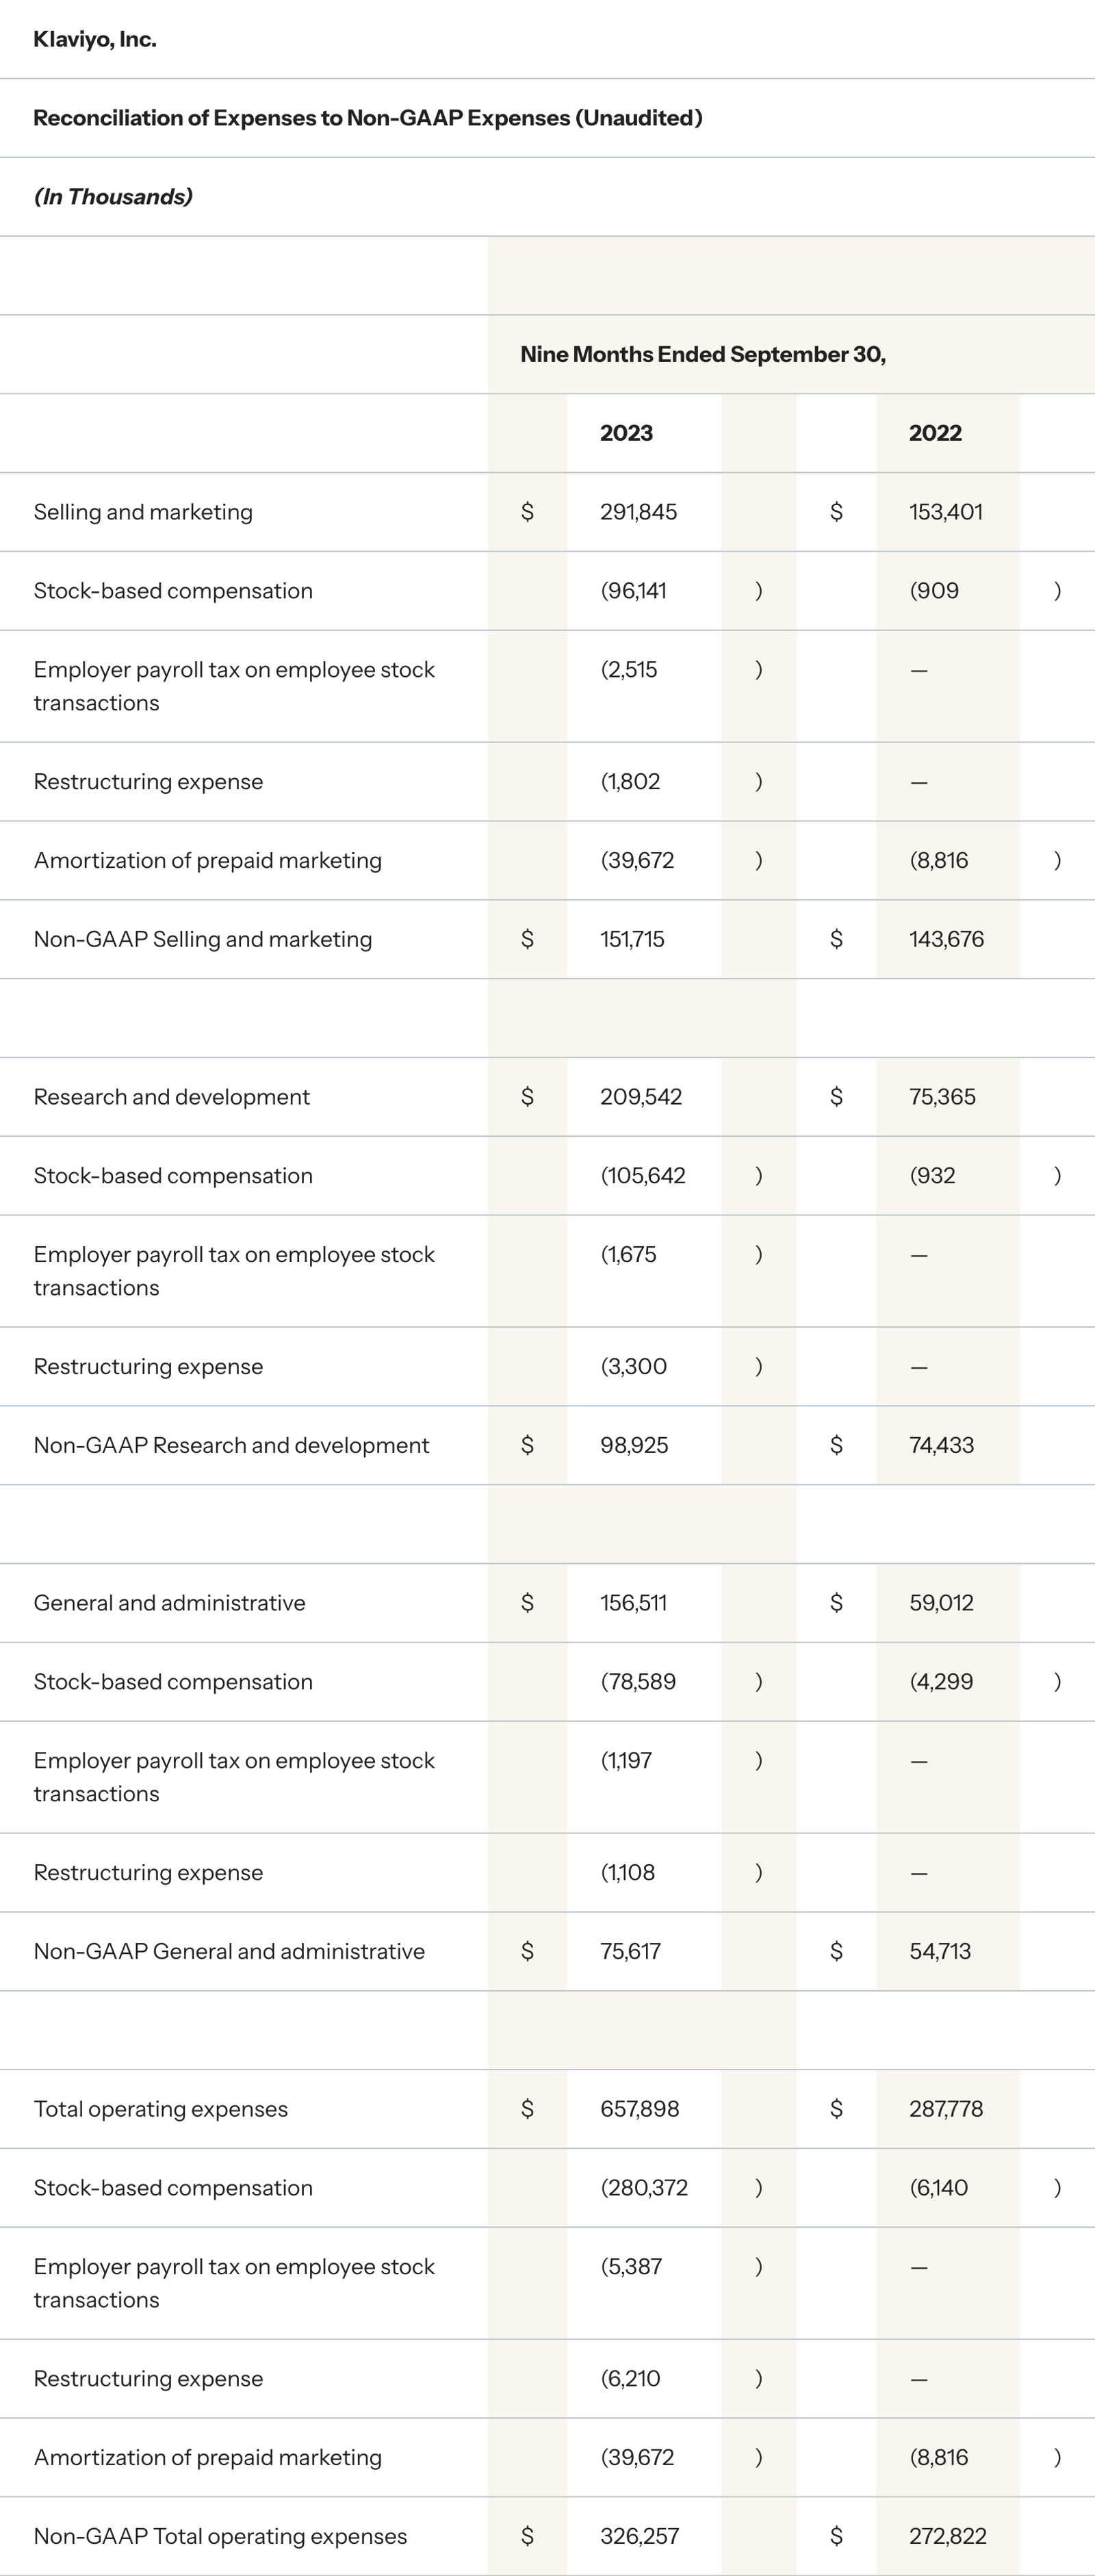Viewport: 1095px width, 2576px height.
Task: Click the 'Non-GAAP Selling and marketing' label
Action: click(x=203, y=939)
